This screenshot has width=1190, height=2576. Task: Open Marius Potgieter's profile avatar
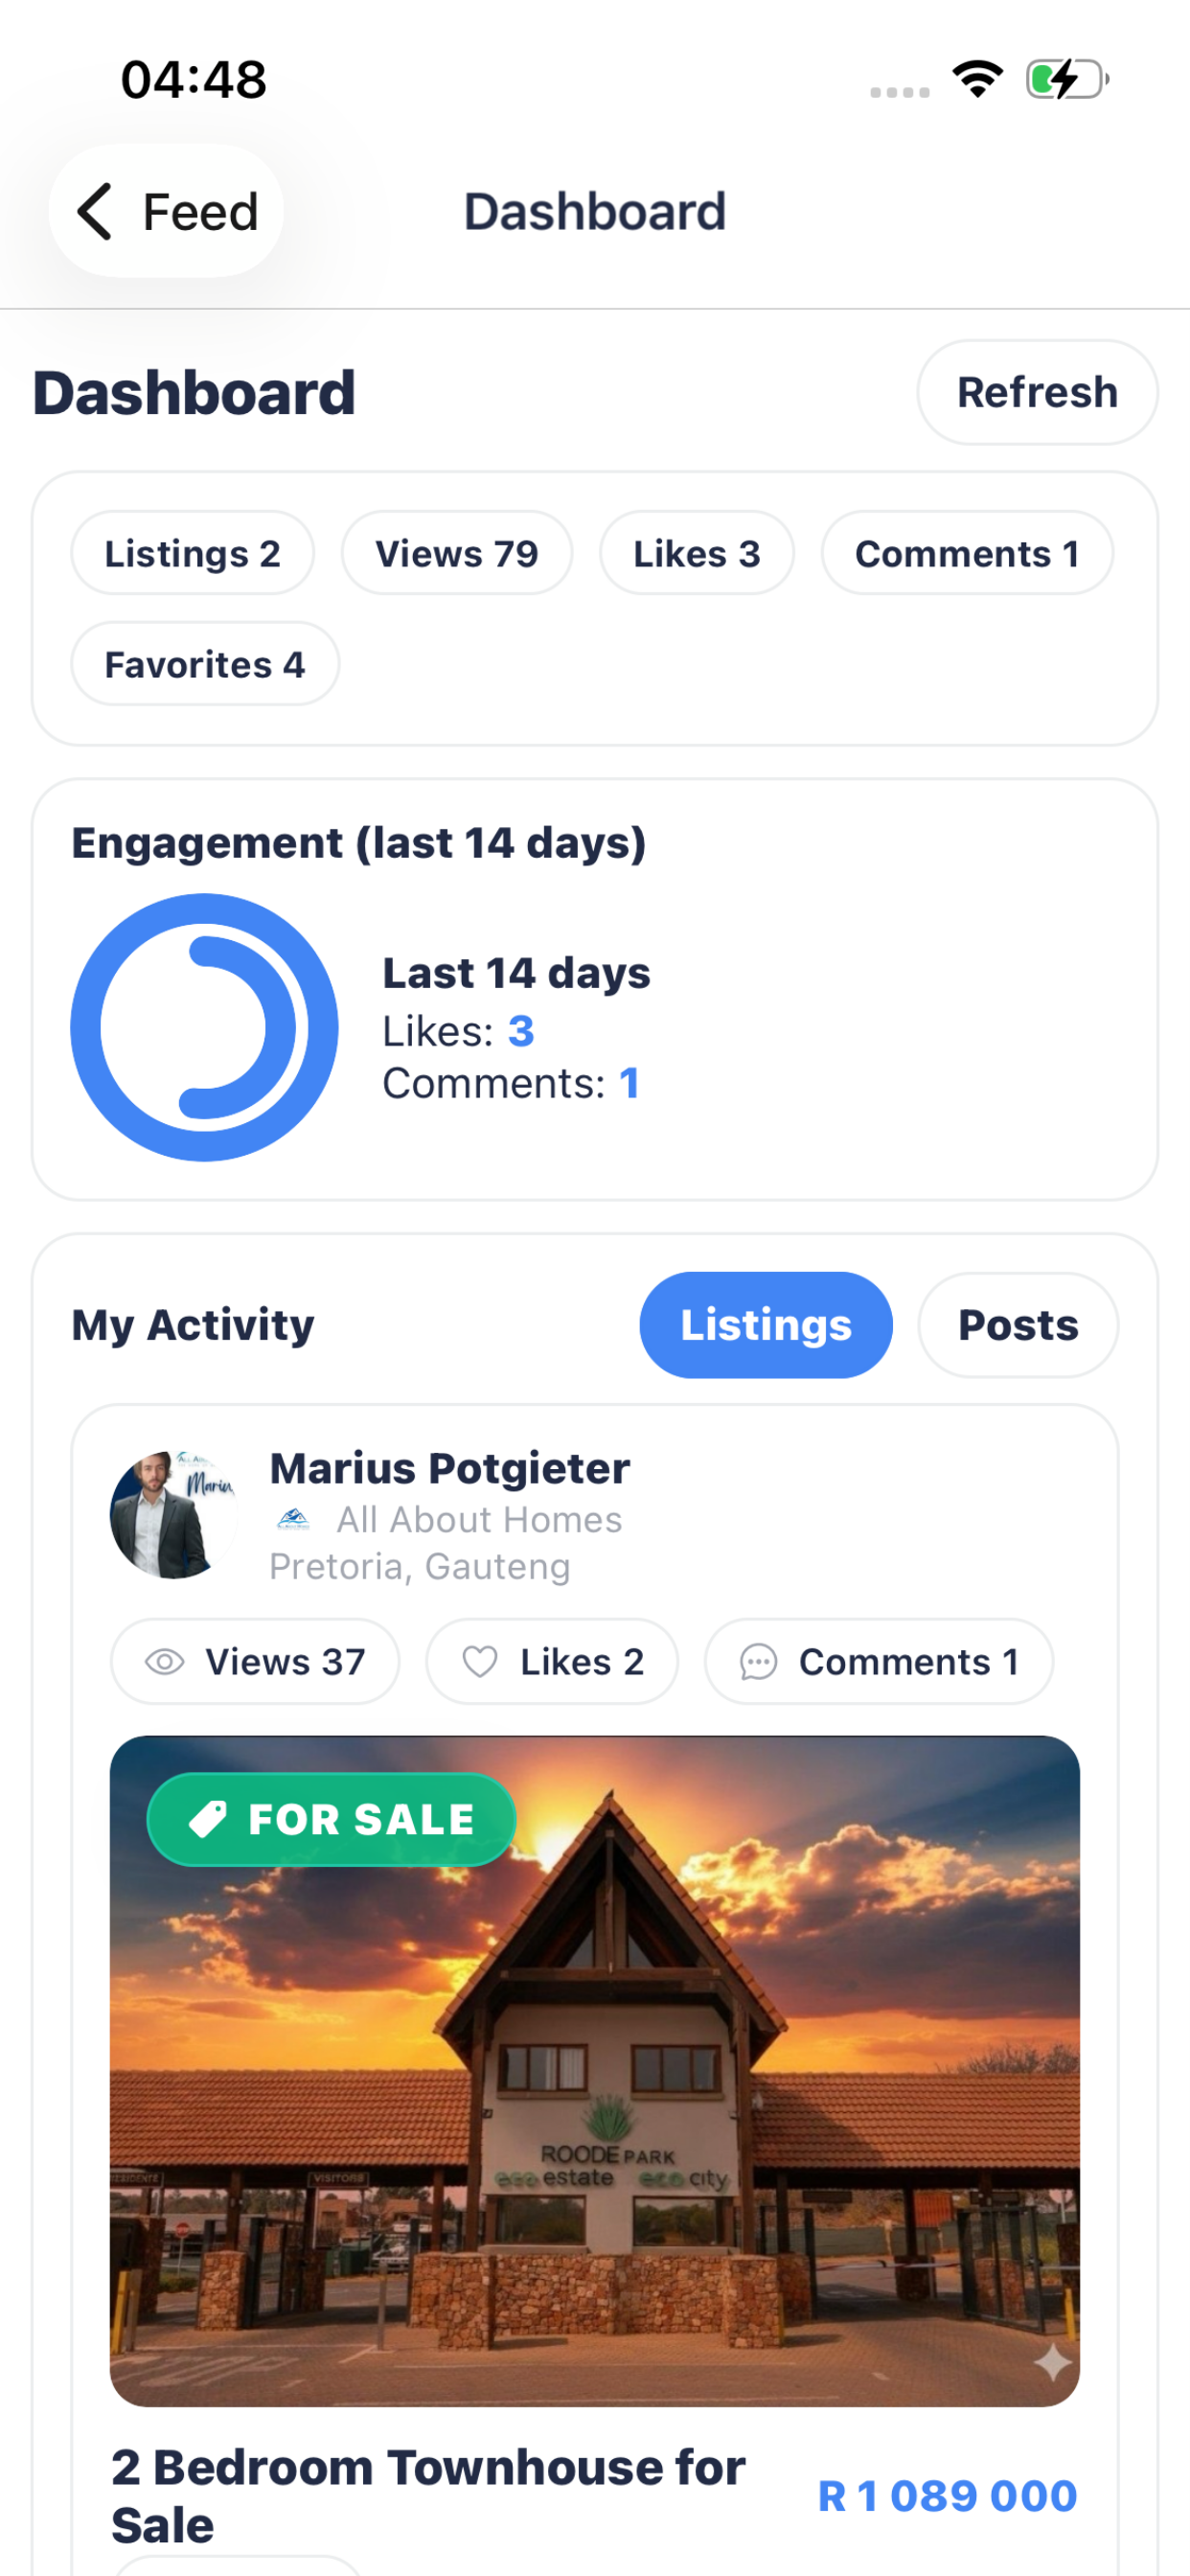coord(174,1515)
